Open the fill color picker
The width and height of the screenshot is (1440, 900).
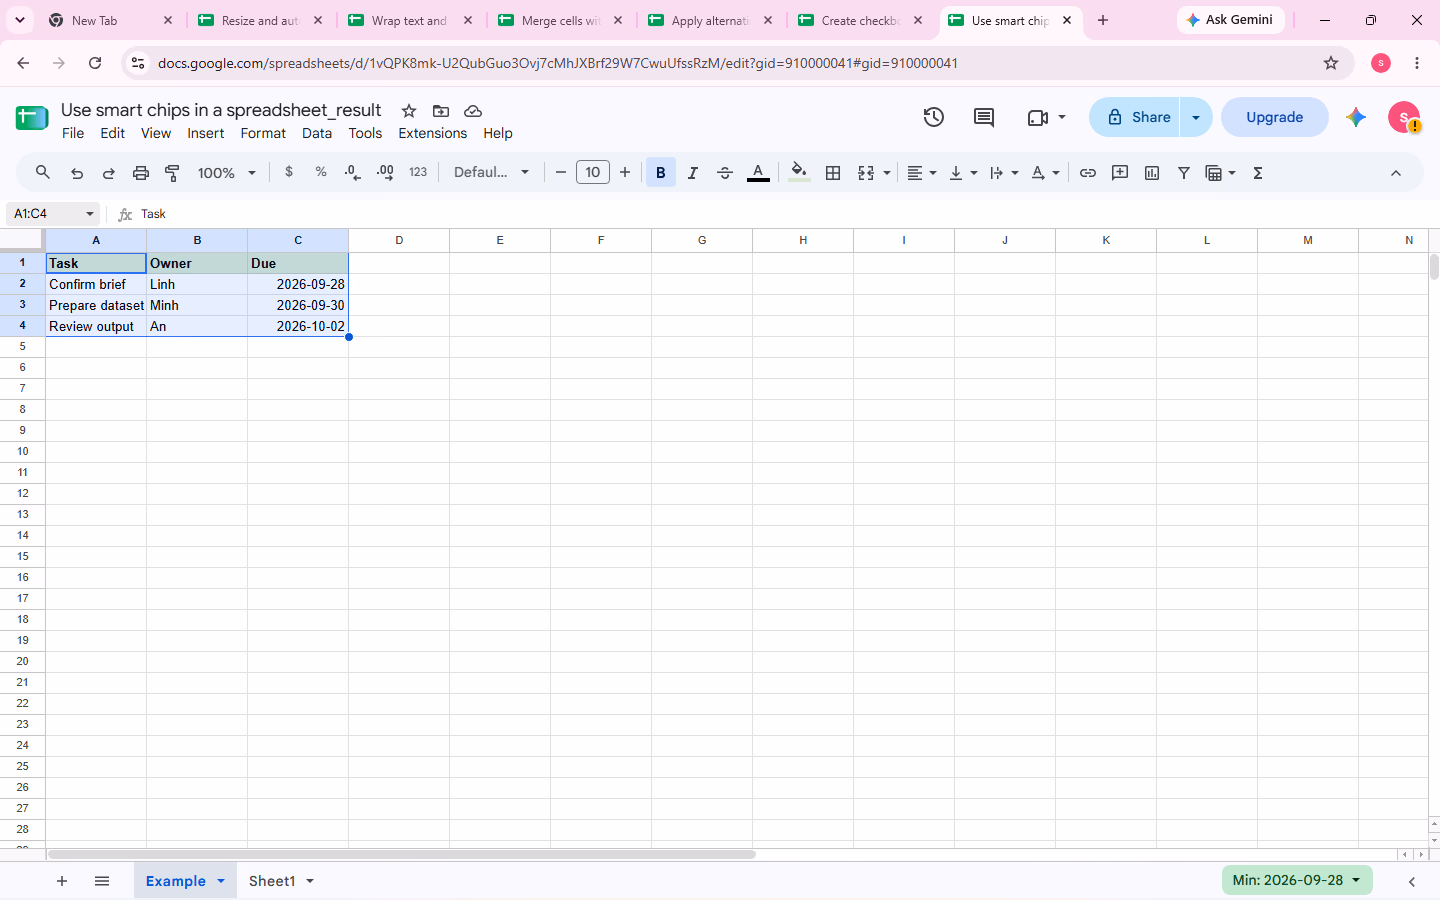[x=798, y=173]
